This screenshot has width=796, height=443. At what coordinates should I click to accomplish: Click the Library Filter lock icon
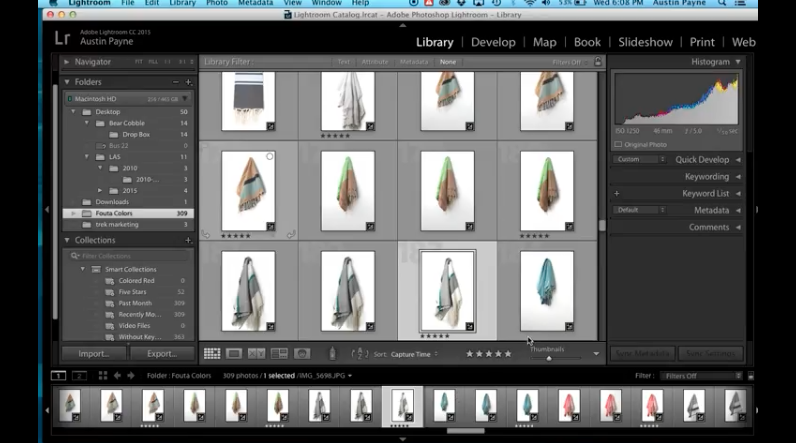coord(598,61)
